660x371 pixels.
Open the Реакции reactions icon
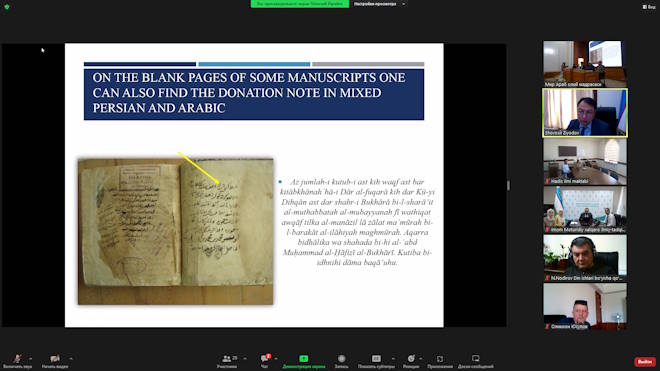tap(411, 359)
